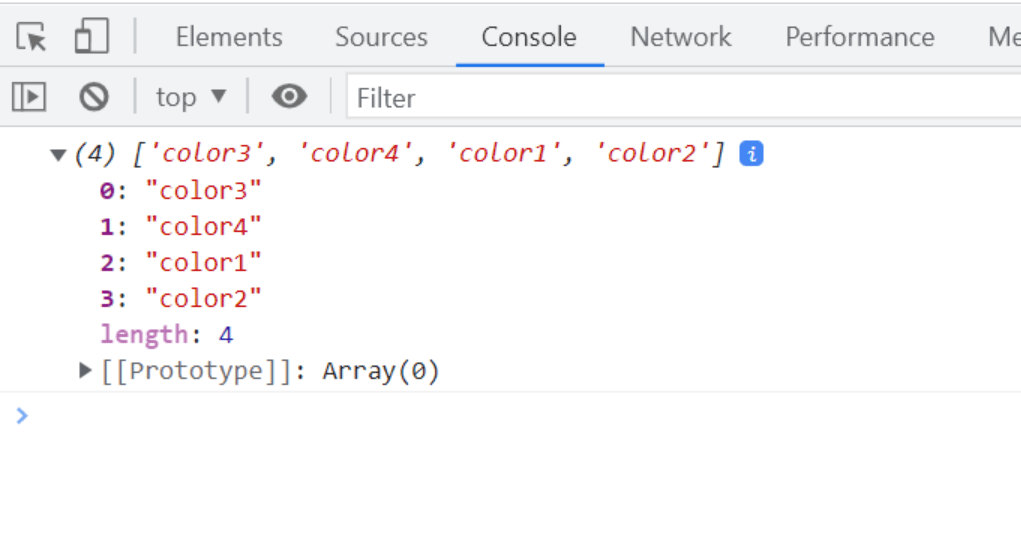Click the blue array info icon
1021x541 pixels.
coord(751,154)
